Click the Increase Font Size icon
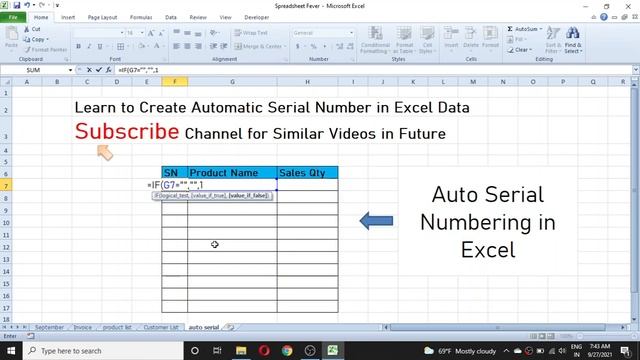The image size is (640, 360). tap(151, 33)
